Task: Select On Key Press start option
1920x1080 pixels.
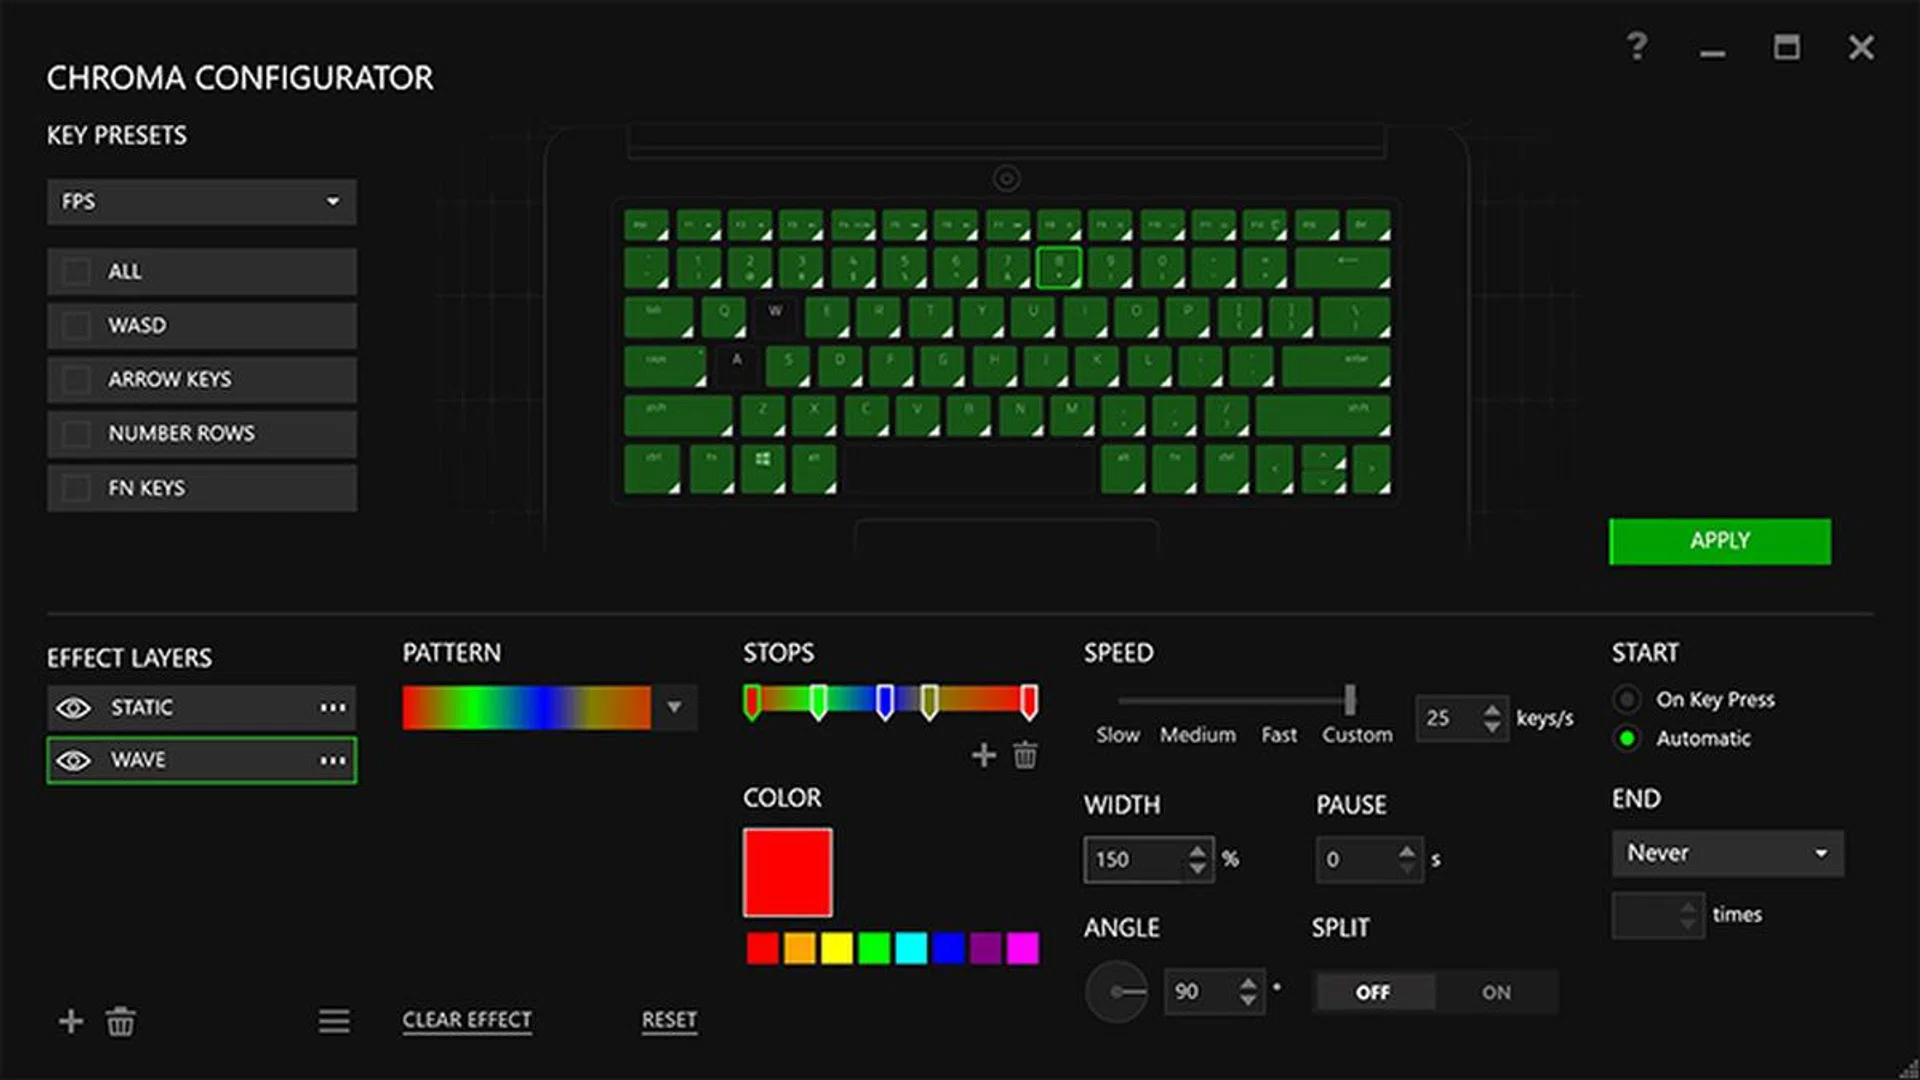Action: pos(1627,699)
